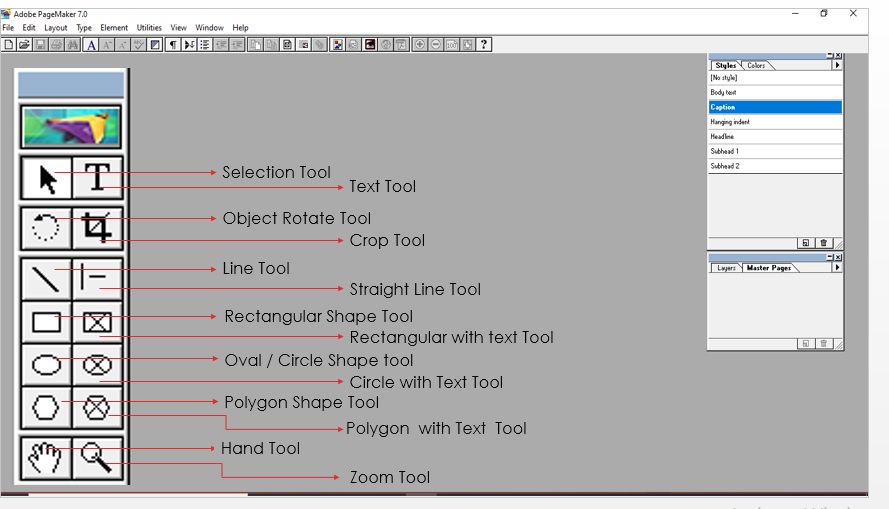
Task: Click the Spell check toolbar icon
Action: [139, 45]
